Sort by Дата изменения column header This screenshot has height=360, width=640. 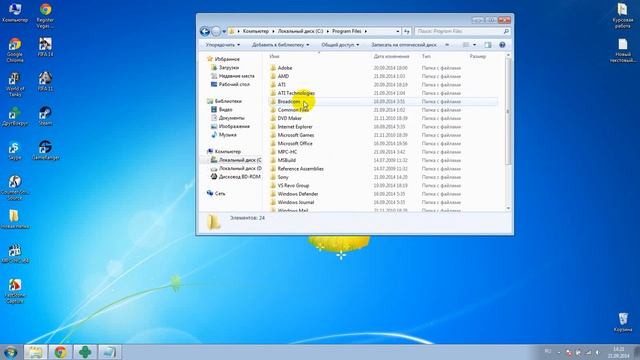pyautogui.click(x=391, y=56)
